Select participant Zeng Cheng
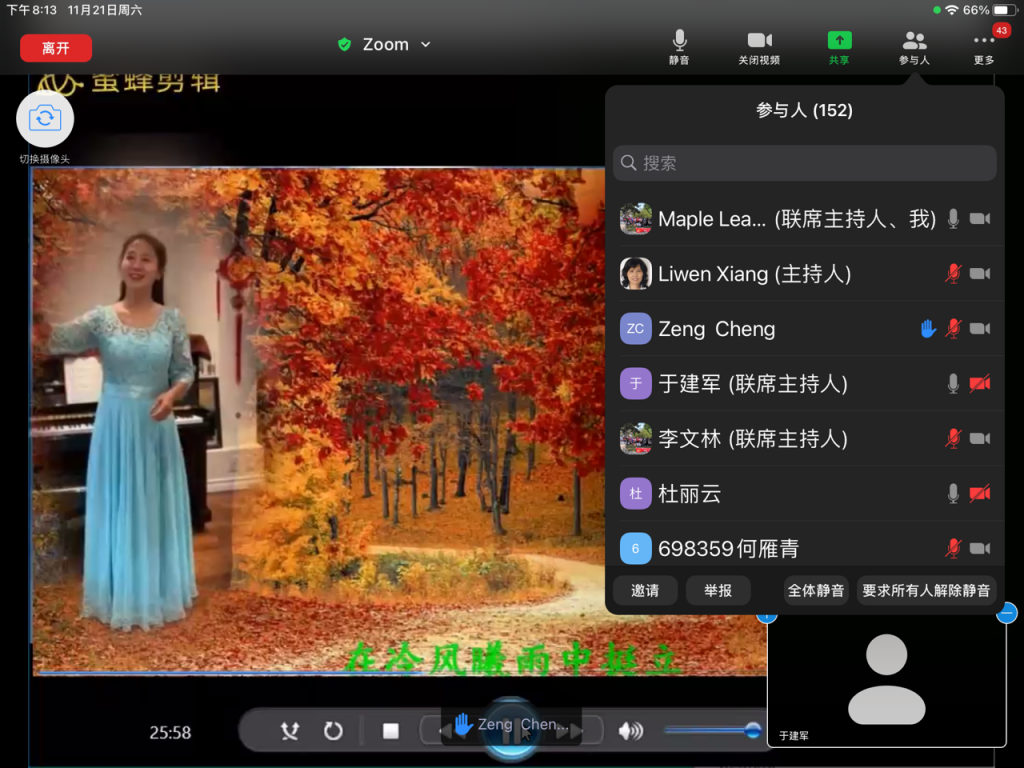The height and width of the screenshot is (768, 1024). (x=805, y=328)
